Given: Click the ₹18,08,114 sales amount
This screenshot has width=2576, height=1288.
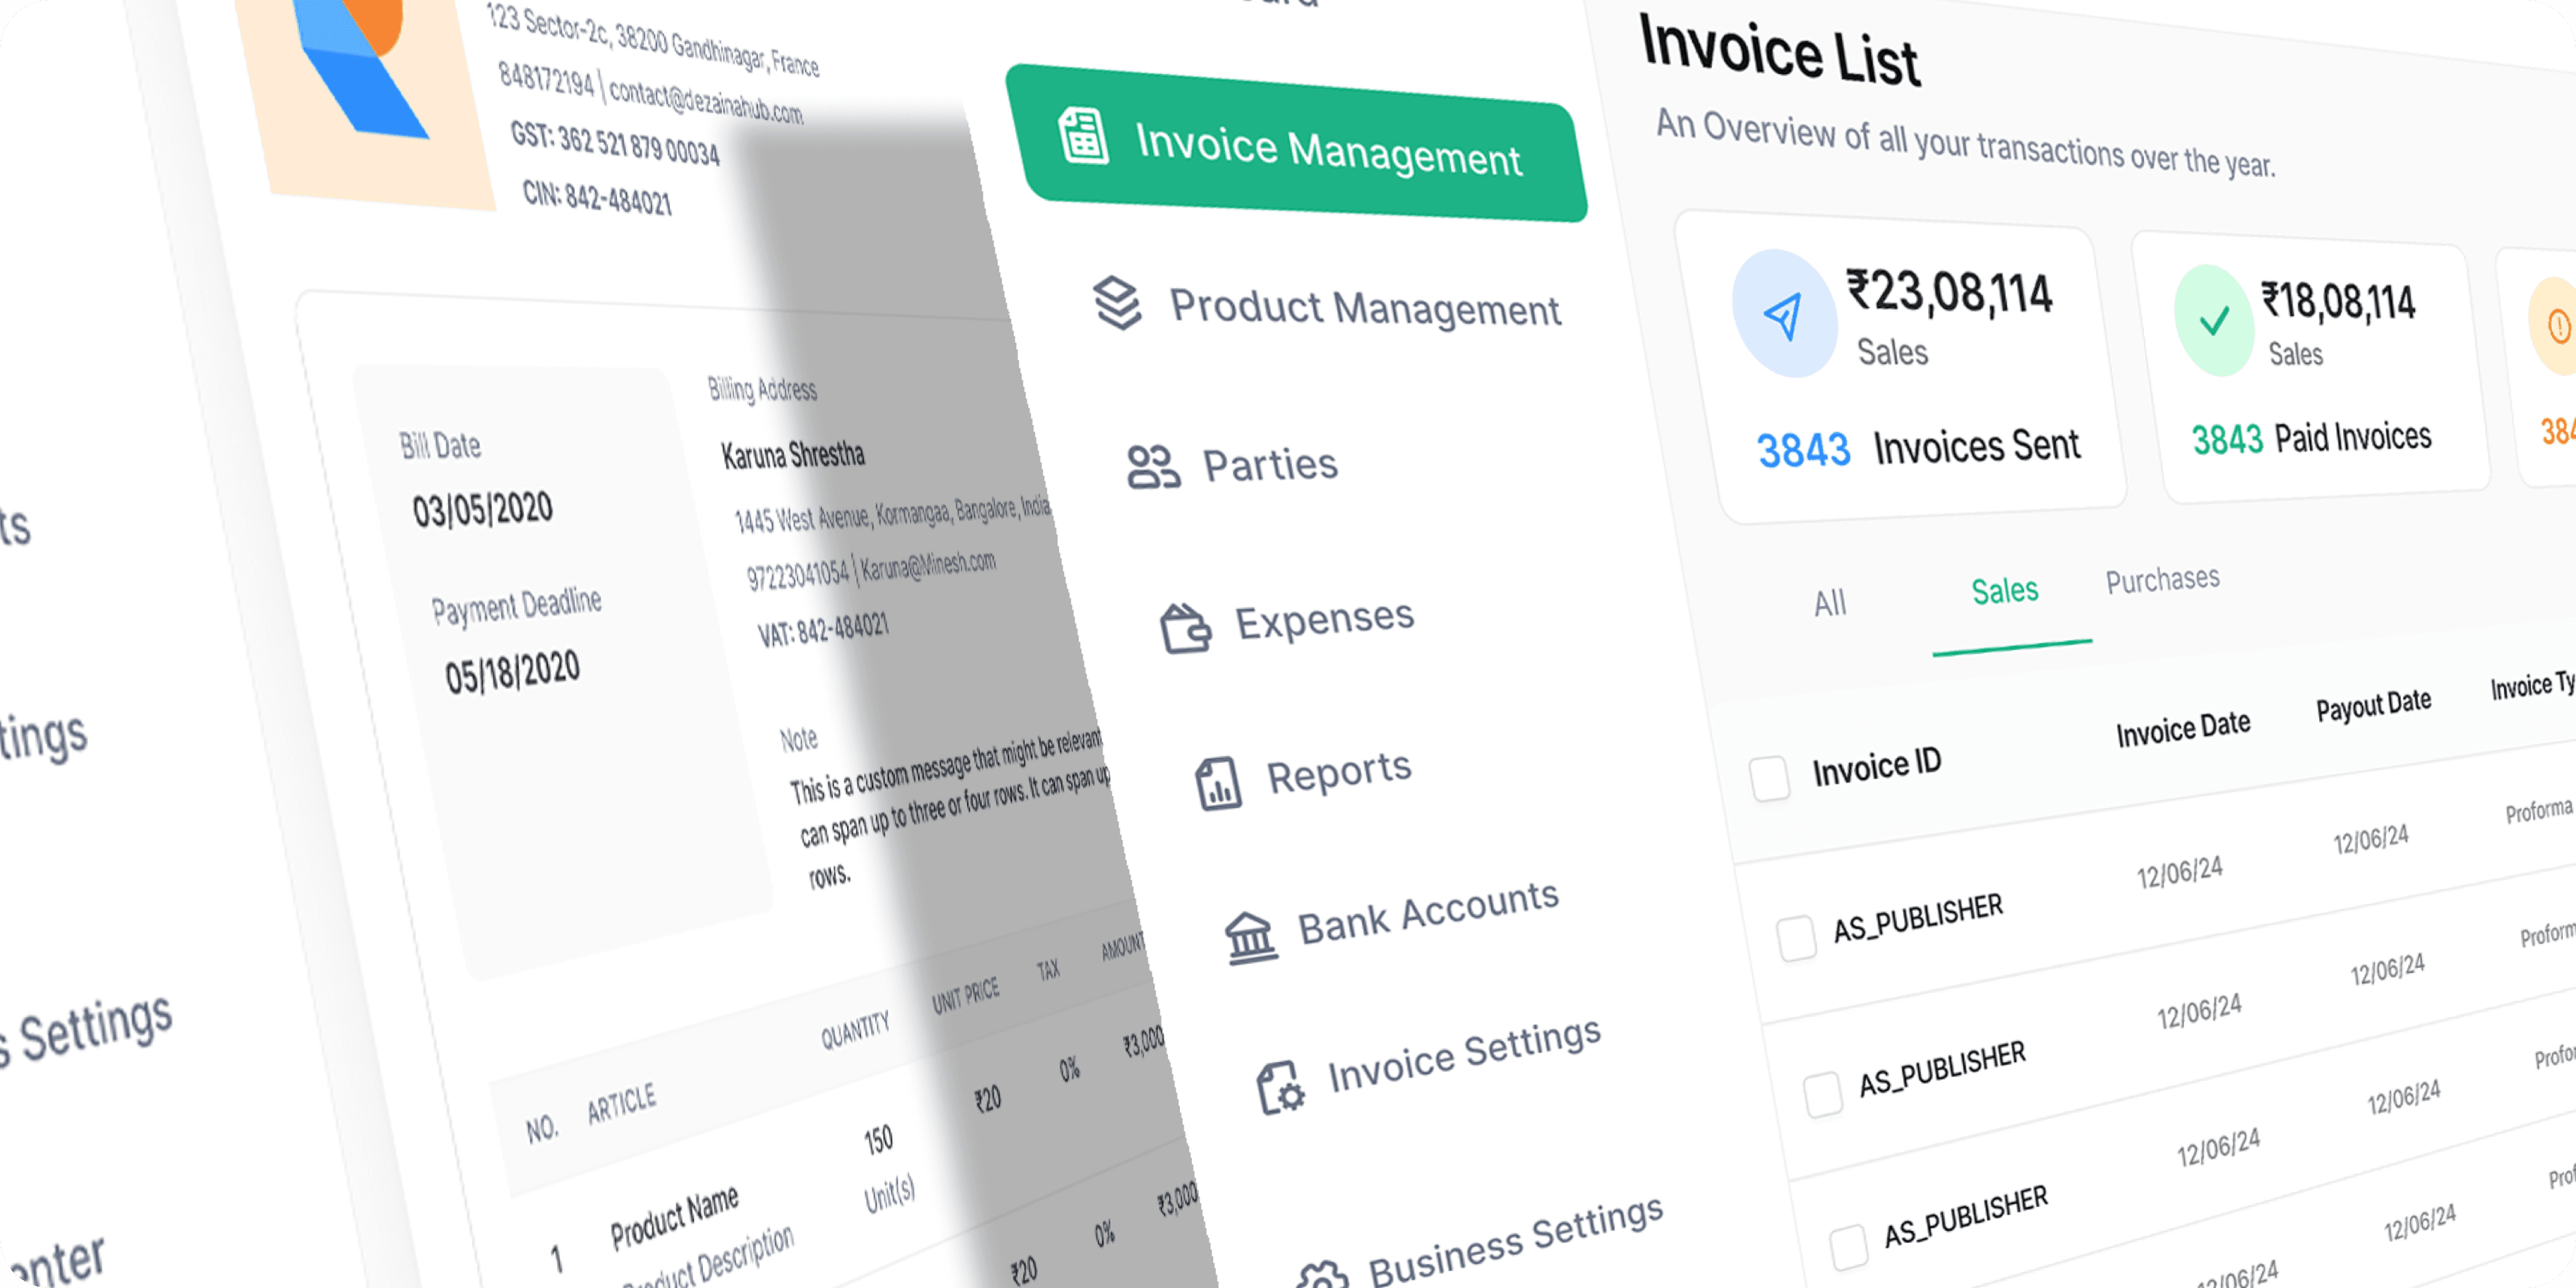Looking at the screenshot, I should pos(2338,301).
